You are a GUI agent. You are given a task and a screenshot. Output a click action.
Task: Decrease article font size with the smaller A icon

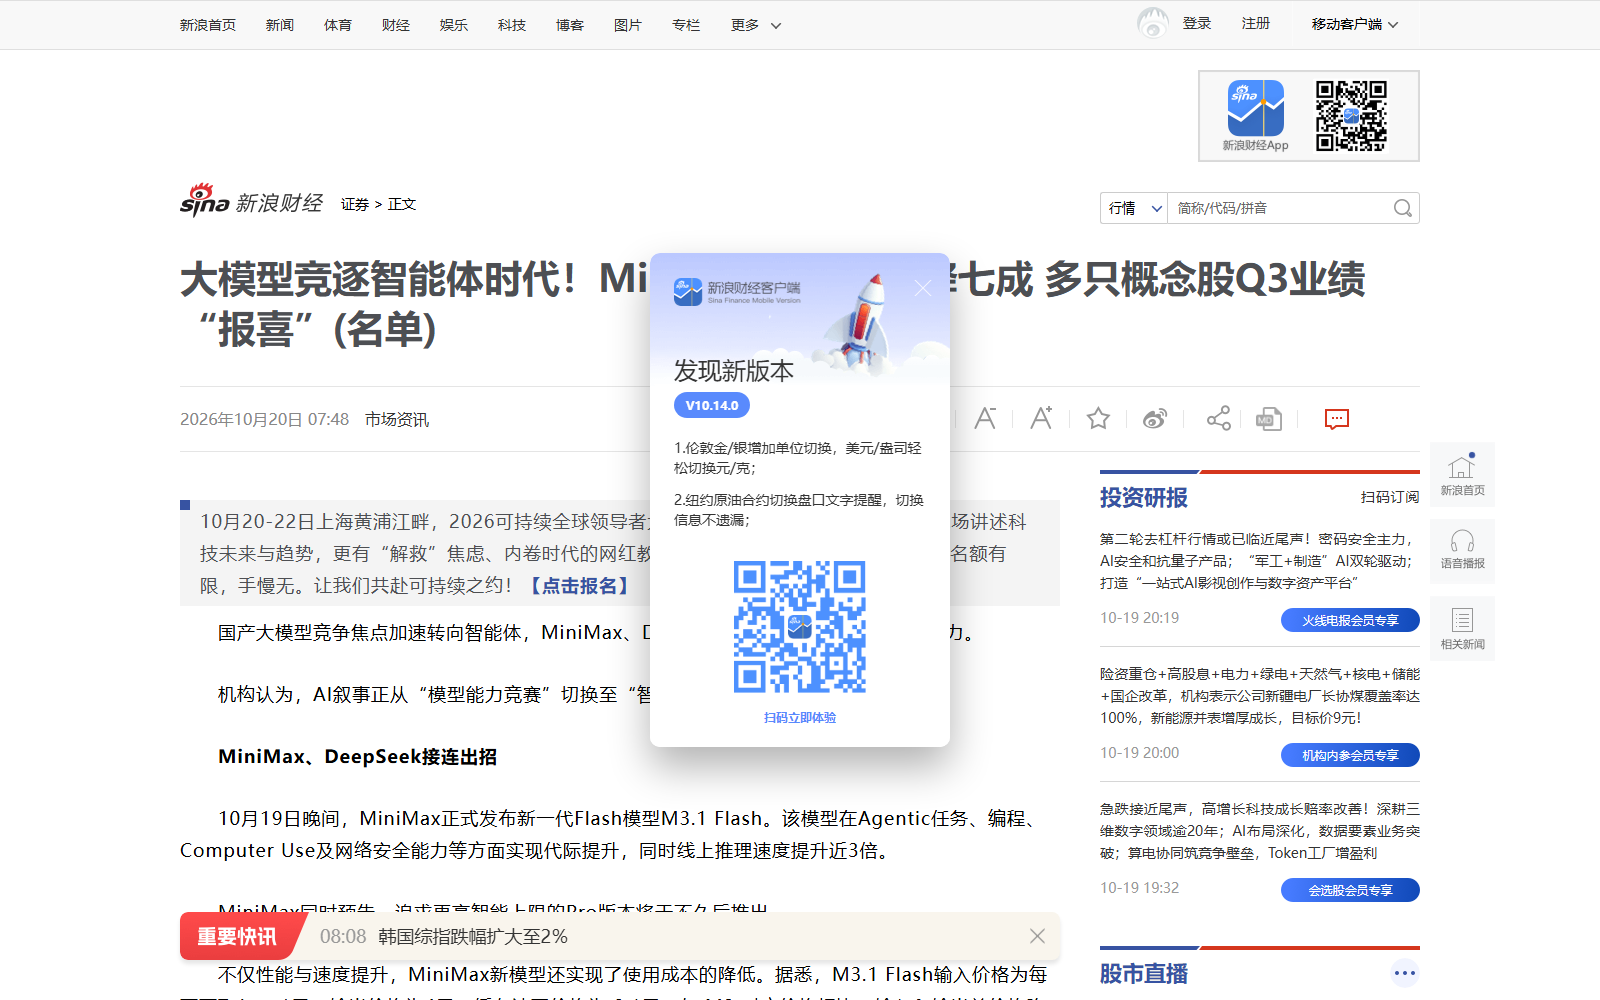click(985, 418)
